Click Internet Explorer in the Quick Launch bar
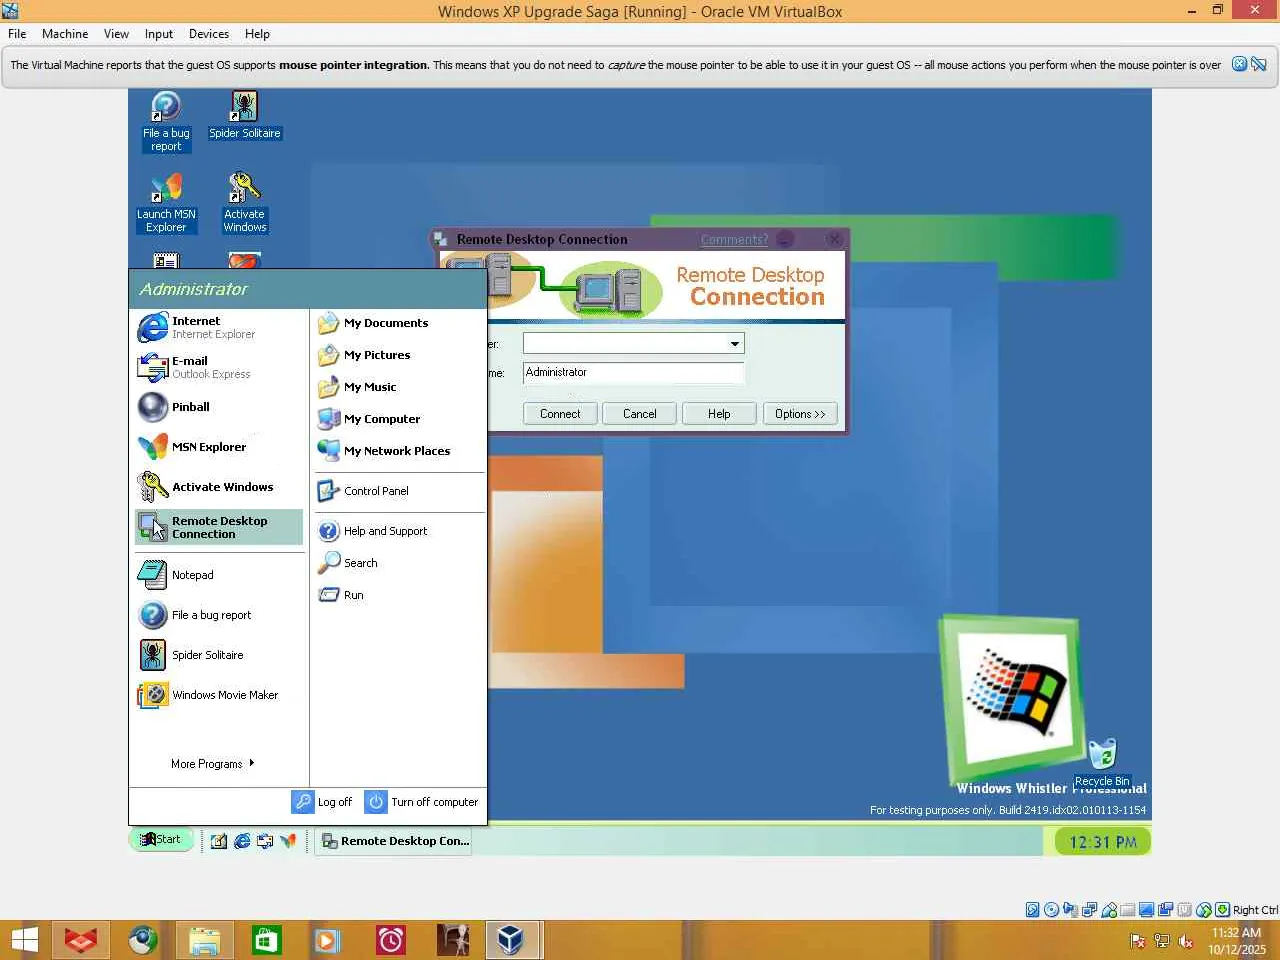The width and height of the screenshot is (1280, 960). (x=242, y=841)
